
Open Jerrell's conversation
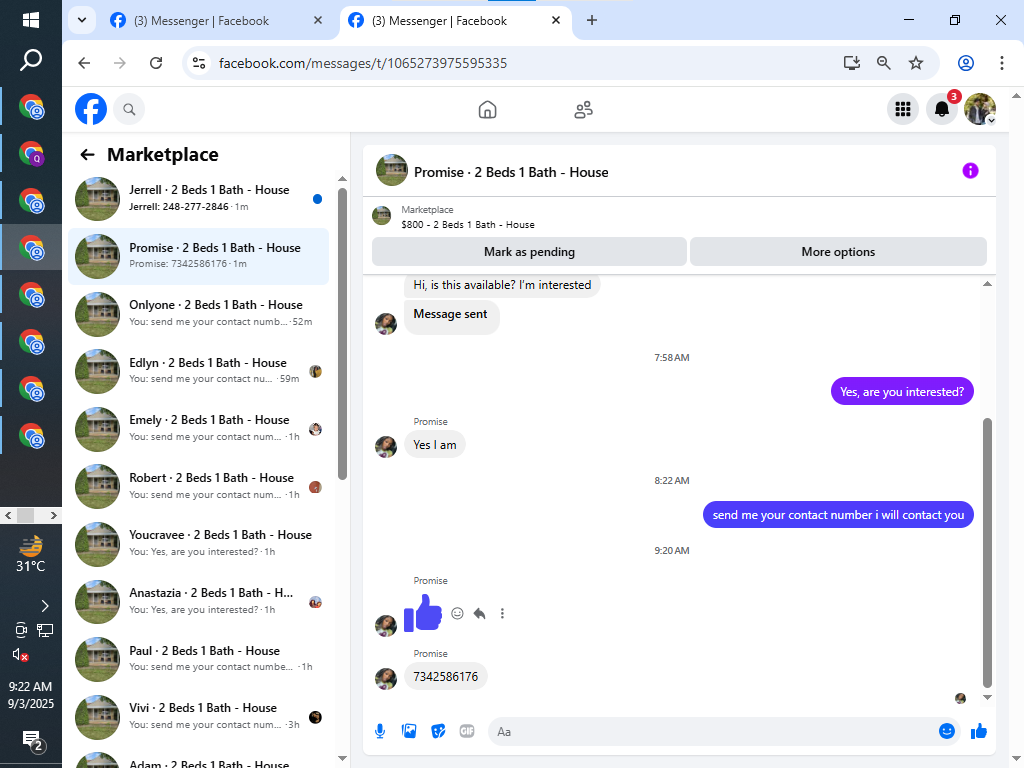199,198
